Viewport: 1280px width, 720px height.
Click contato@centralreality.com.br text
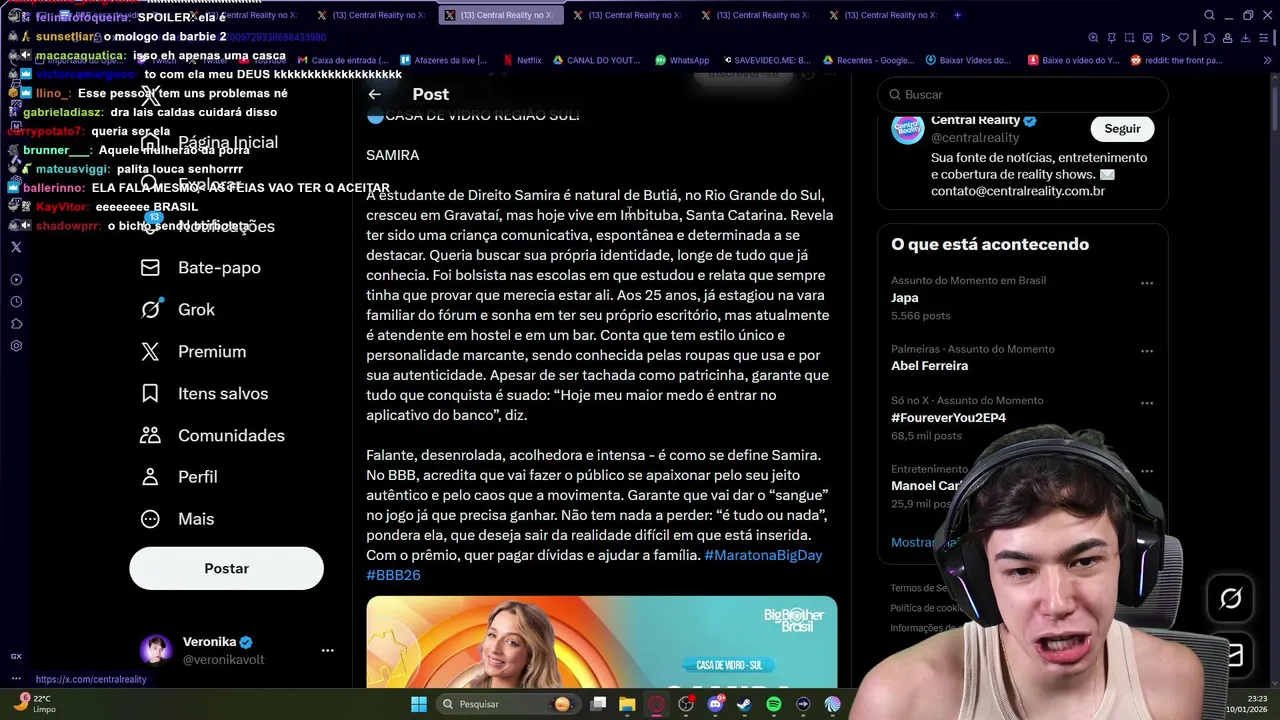[1018, 191]
